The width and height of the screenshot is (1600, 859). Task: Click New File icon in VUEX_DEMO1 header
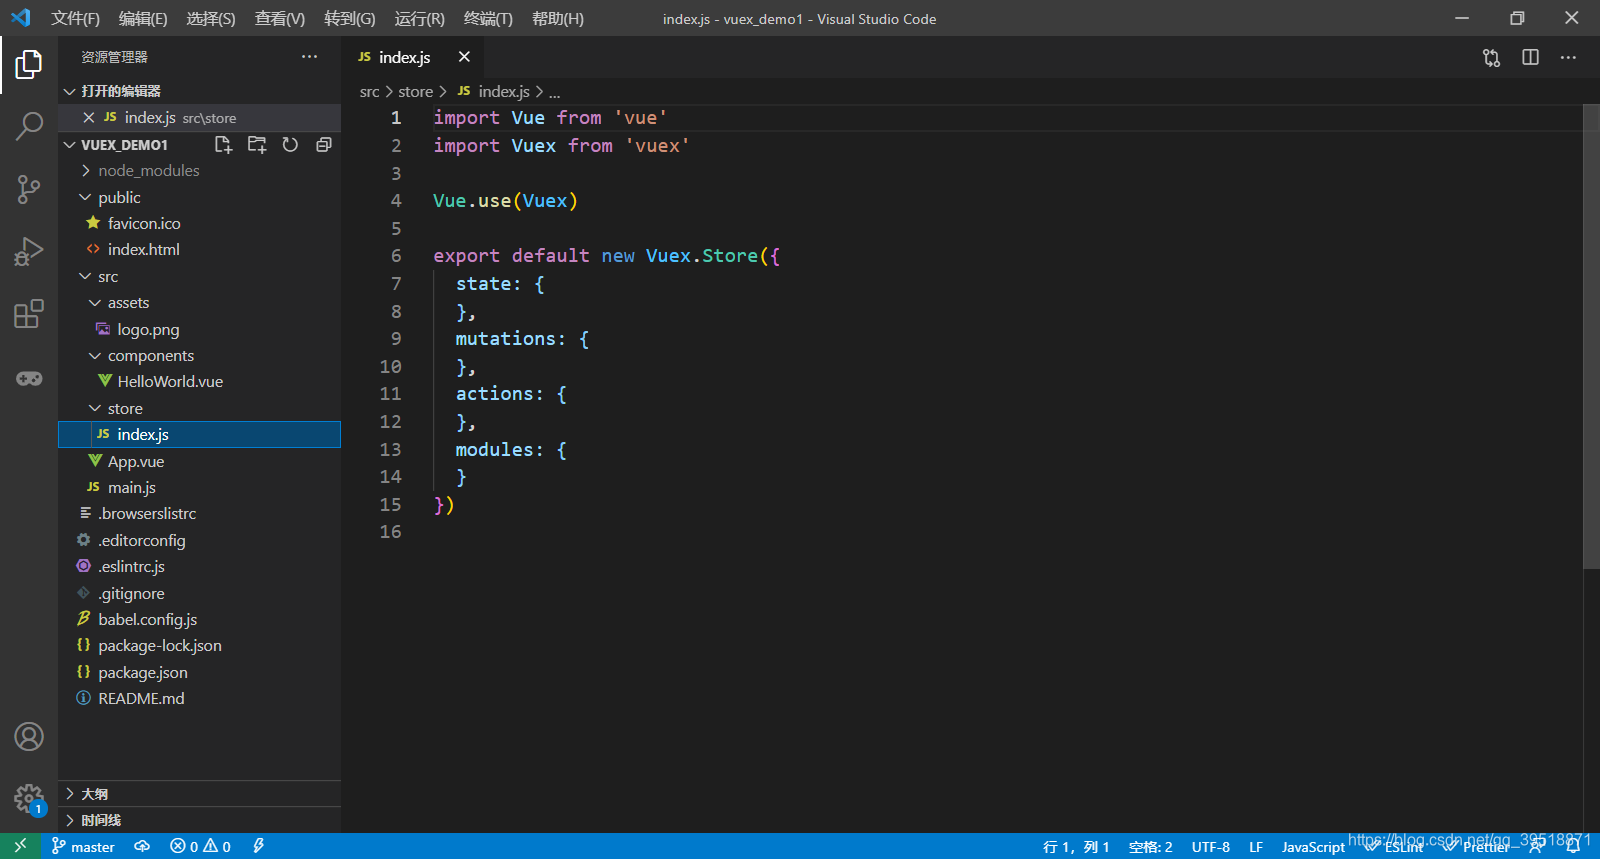[224, 145]
